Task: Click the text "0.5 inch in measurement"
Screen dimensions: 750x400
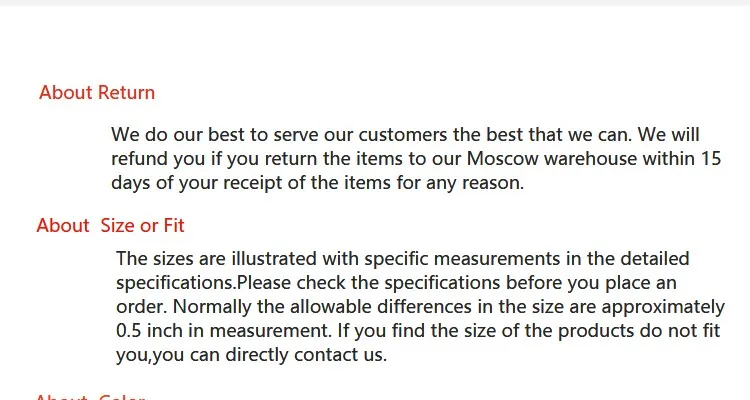Action: pyautogui.click(x=223, y=331)
